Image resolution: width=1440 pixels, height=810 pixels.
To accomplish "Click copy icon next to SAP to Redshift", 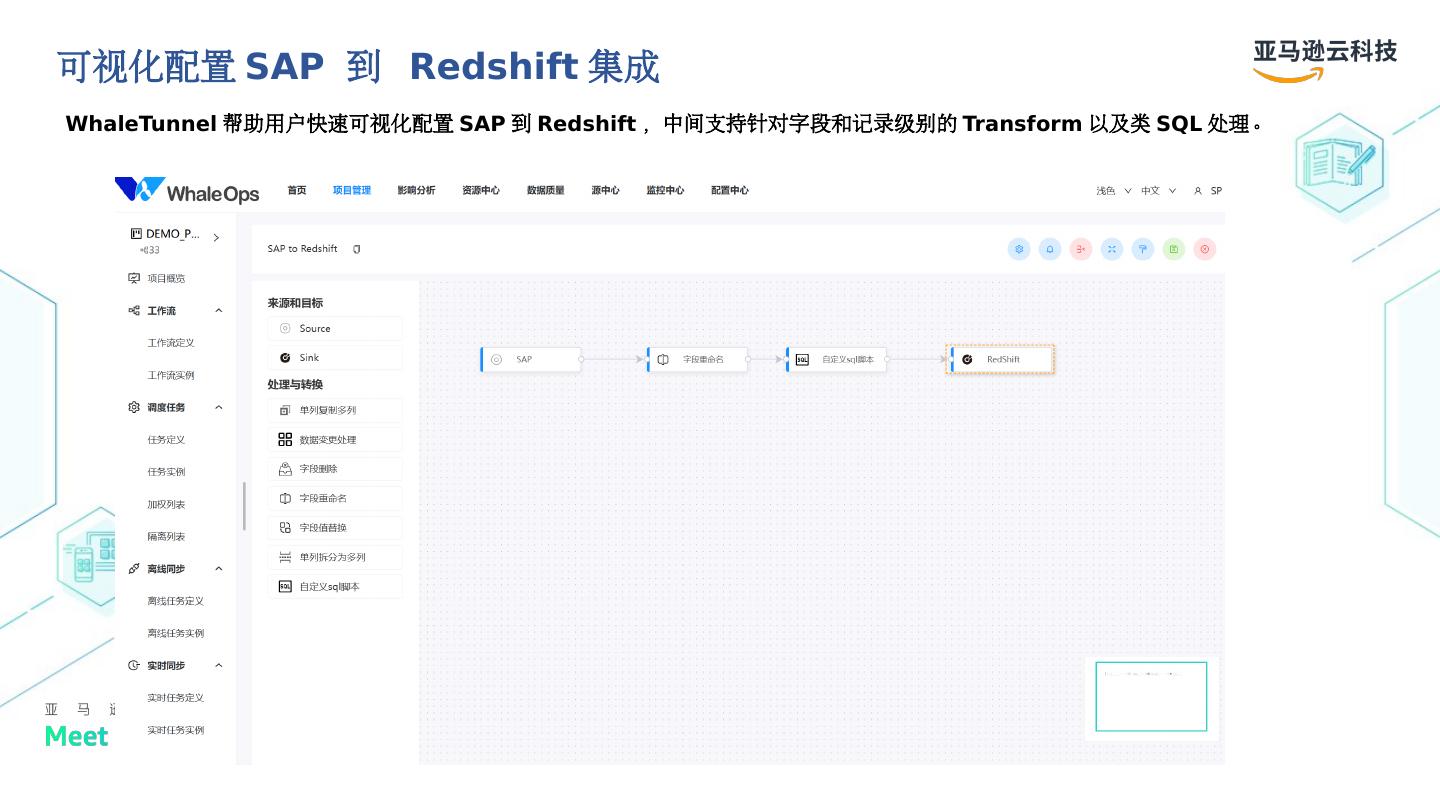I will pyautogui.click(x=357, y=249).
